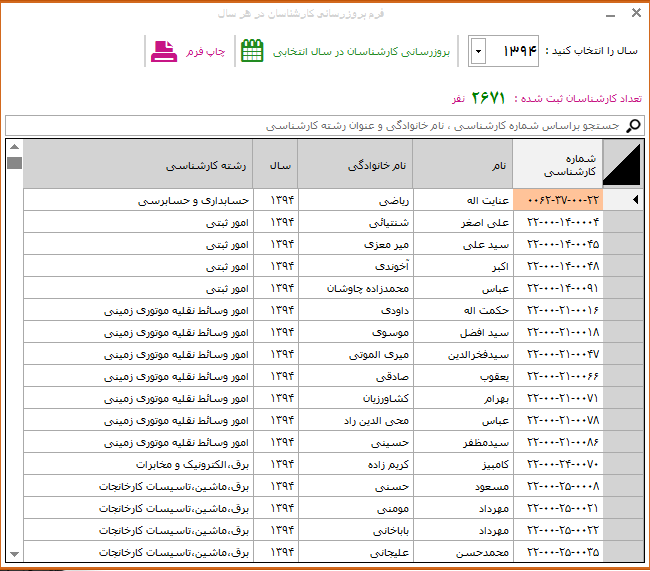
Task: Select first name cell عنایت اله
Action: click(463, 200)
